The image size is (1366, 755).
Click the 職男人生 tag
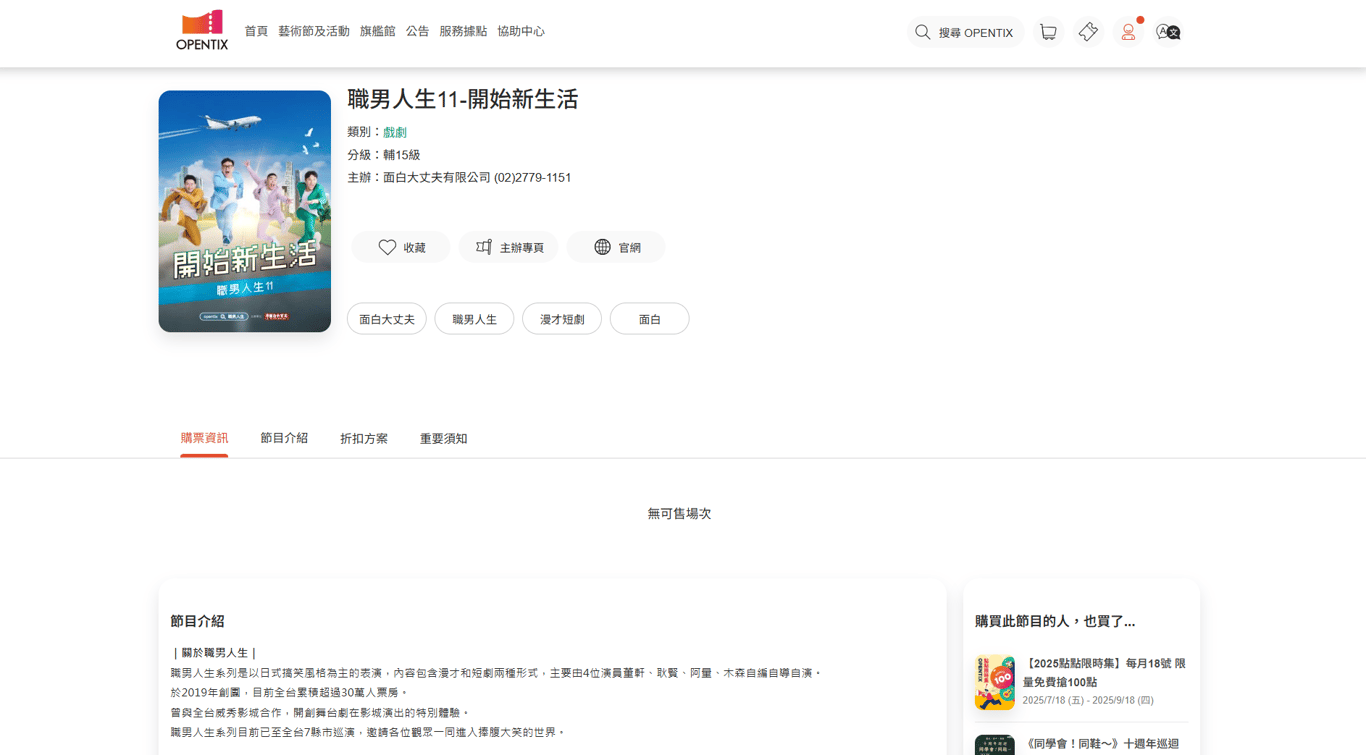click(x=474, y=319)
